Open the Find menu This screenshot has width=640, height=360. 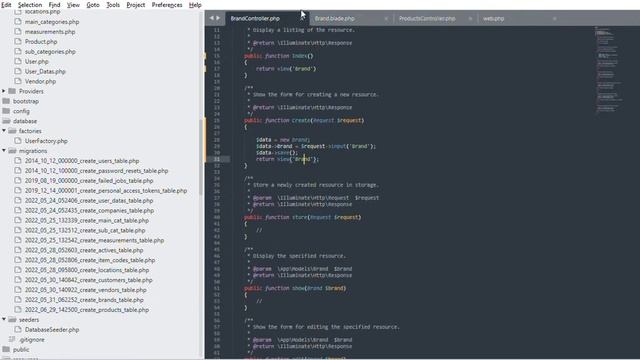click(54, 5)
